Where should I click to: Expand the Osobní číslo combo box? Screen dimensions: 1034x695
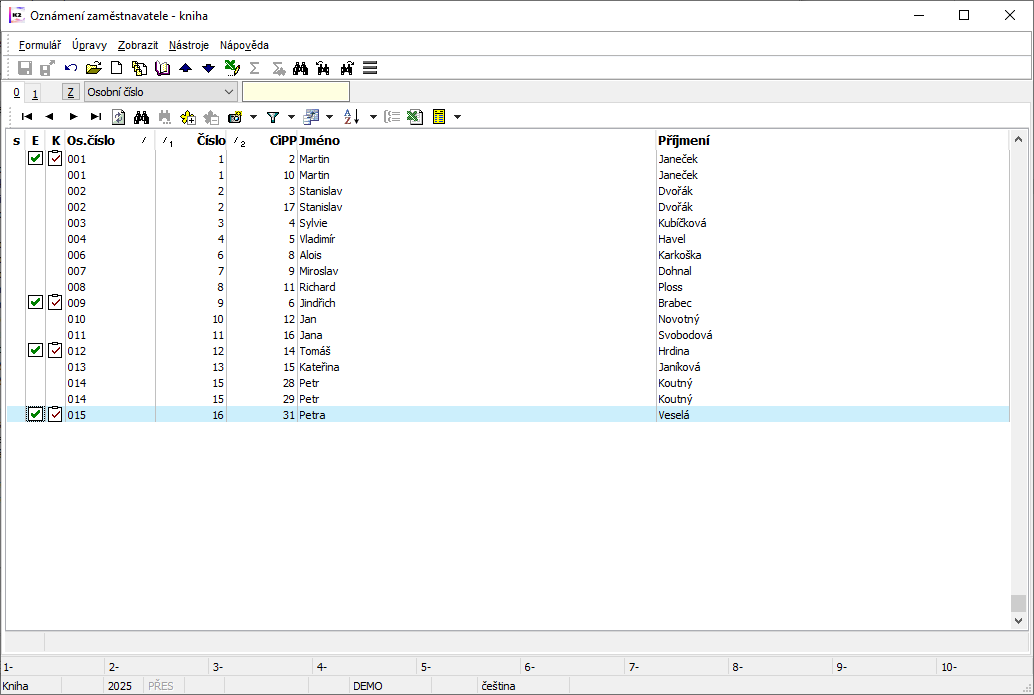click(229, 92)
